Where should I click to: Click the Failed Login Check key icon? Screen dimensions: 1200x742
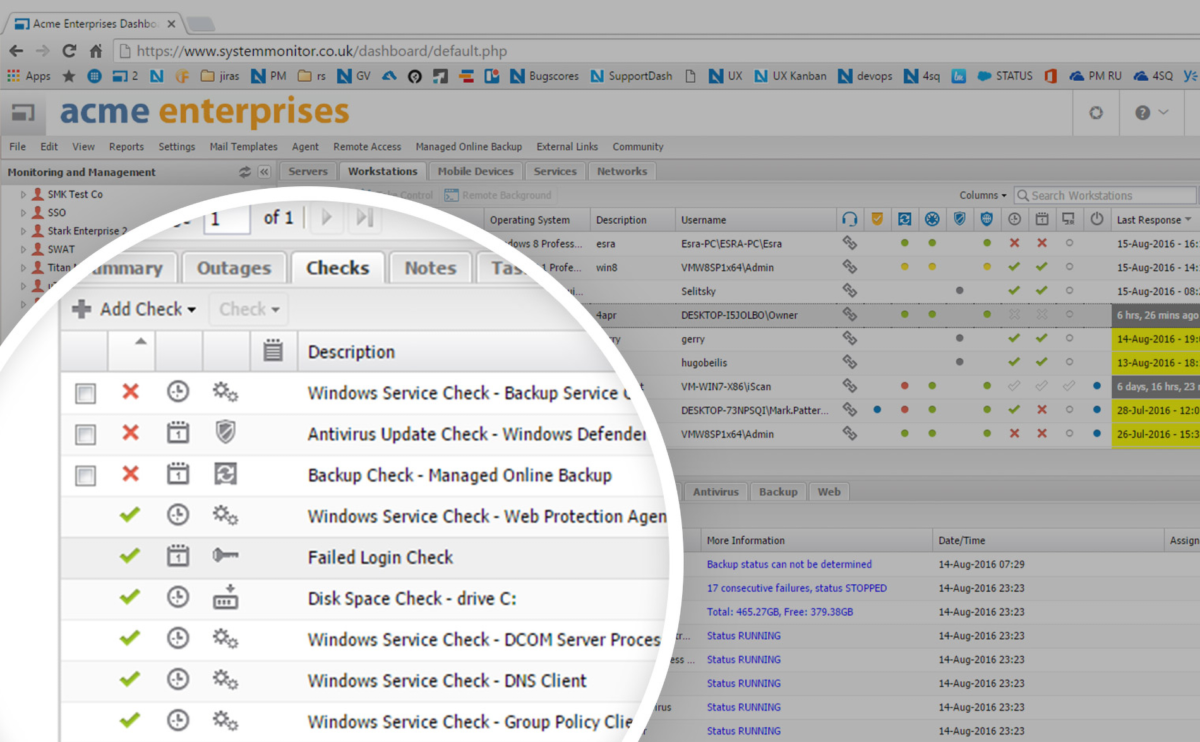pos(226,556)
